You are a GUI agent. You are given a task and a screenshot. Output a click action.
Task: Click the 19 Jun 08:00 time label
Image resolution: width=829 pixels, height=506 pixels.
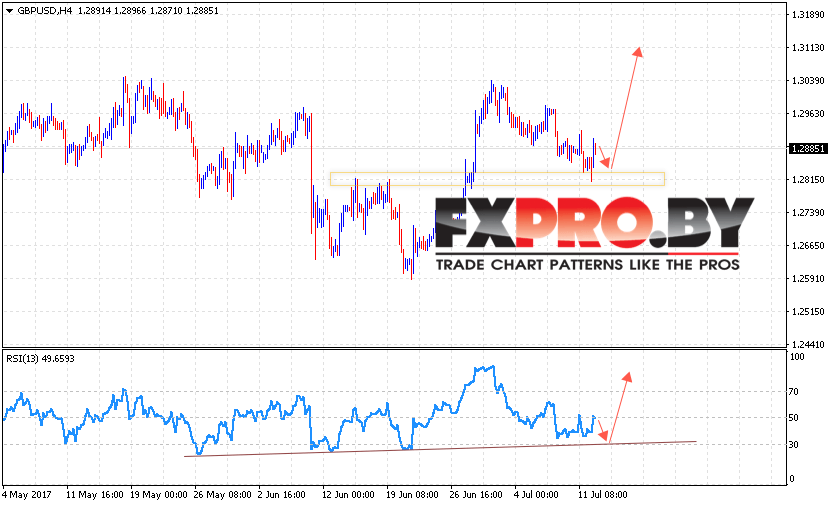412,495
